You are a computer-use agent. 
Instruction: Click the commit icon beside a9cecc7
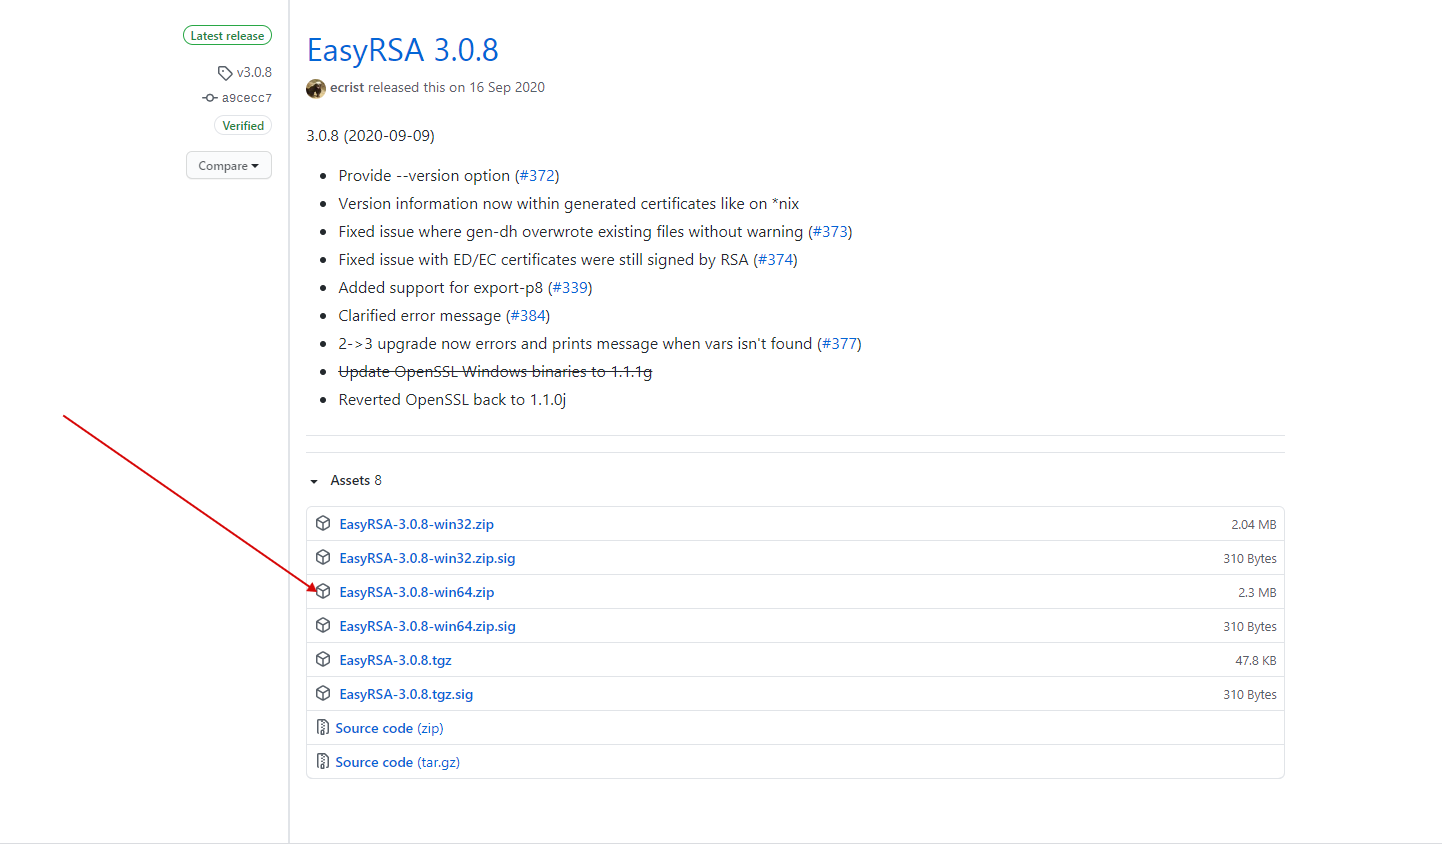(210, 98)
